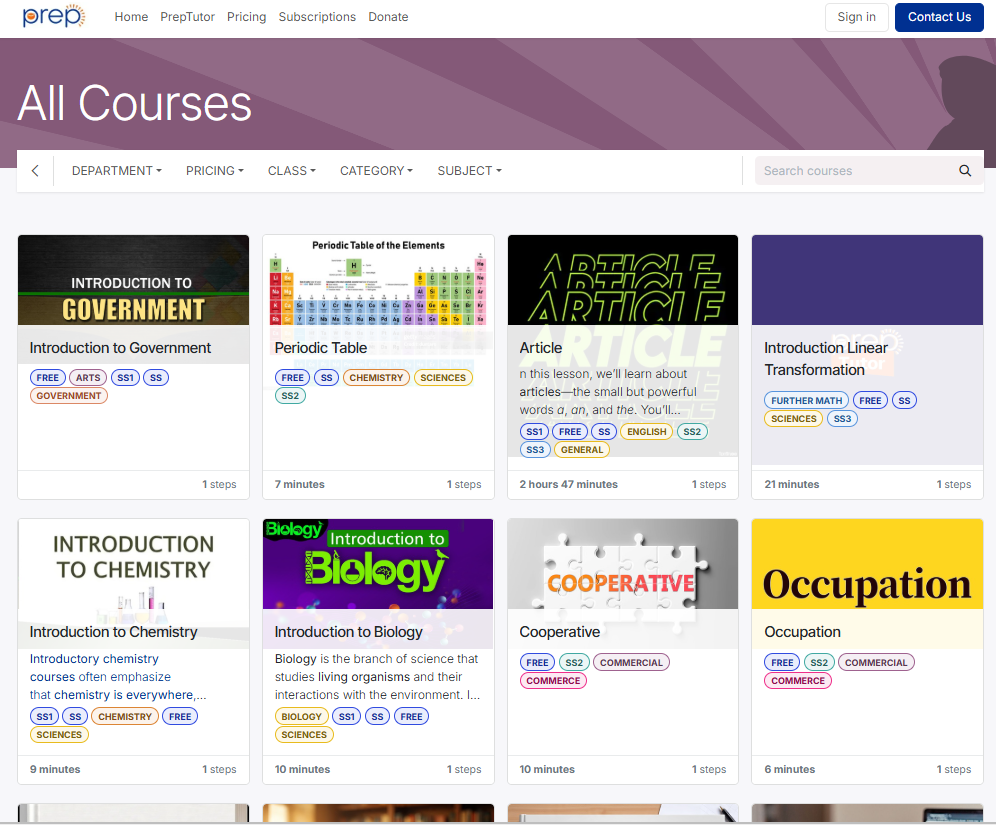
Task: Click the ENGLISH tag on Article card
Action: tap(647, 431)
